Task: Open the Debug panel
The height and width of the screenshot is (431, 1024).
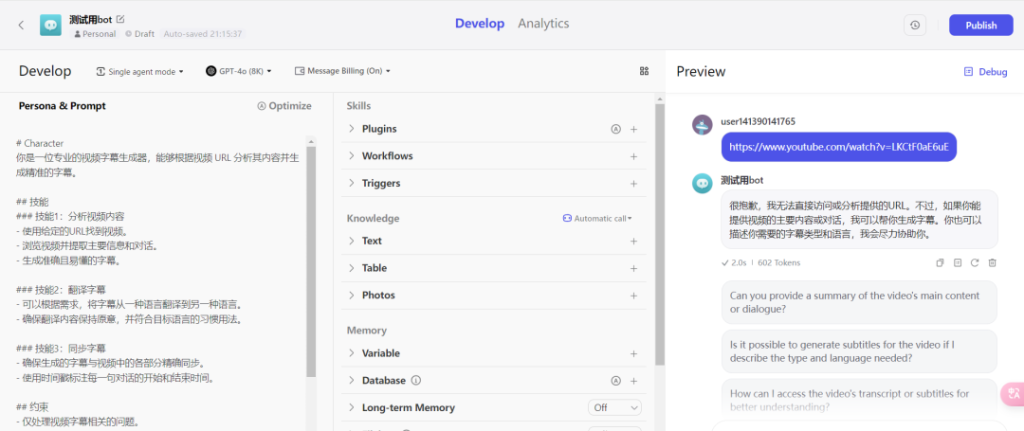Action: pos(985,72)
